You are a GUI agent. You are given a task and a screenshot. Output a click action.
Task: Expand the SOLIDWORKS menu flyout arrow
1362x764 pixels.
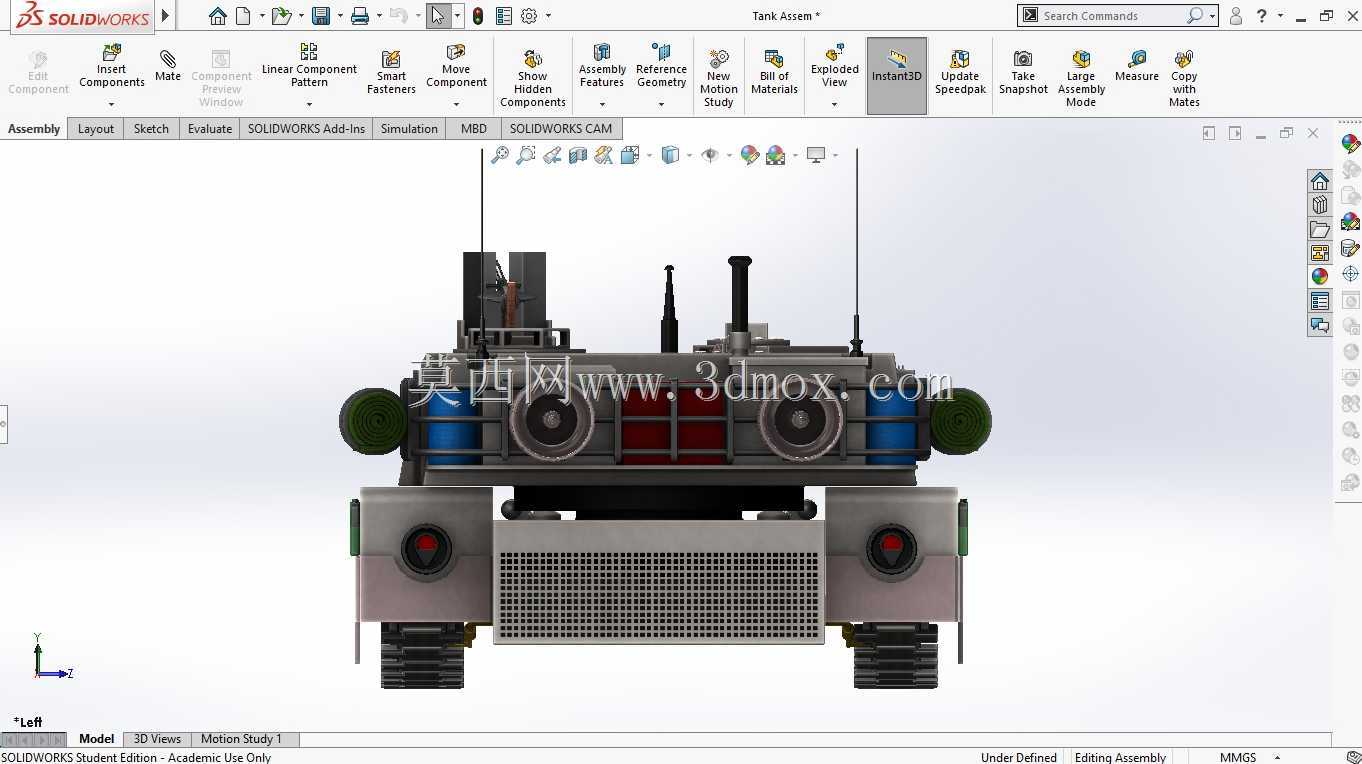tap(166, 16)
